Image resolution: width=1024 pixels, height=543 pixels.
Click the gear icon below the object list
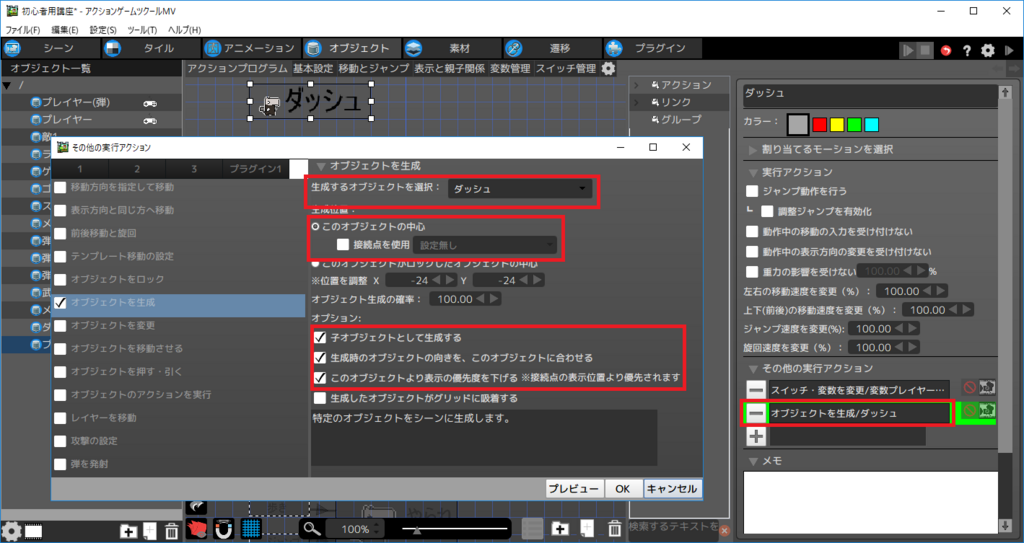[10, 531]
